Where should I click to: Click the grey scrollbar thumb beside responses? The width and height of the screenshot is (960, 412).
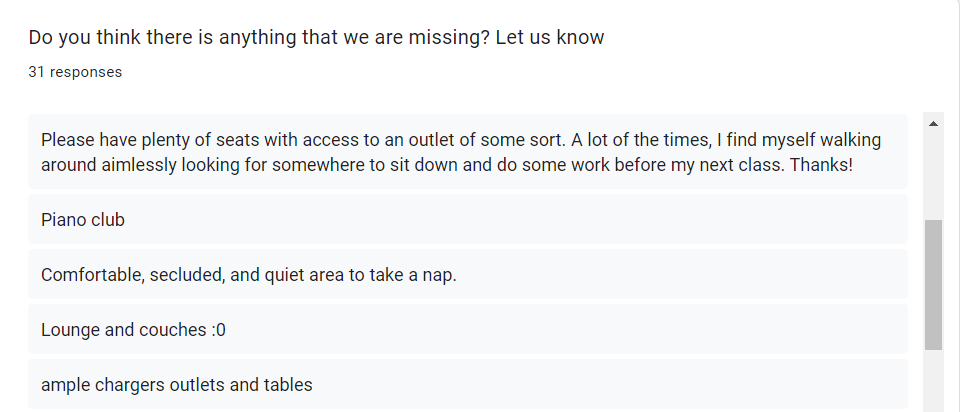(933, 285)
